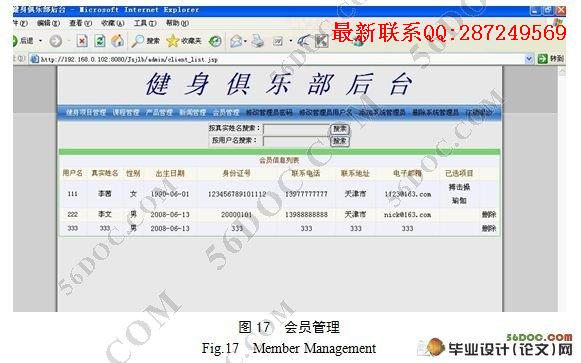Click the 用户名 column header
581x363 pixels.
(73, 173)
